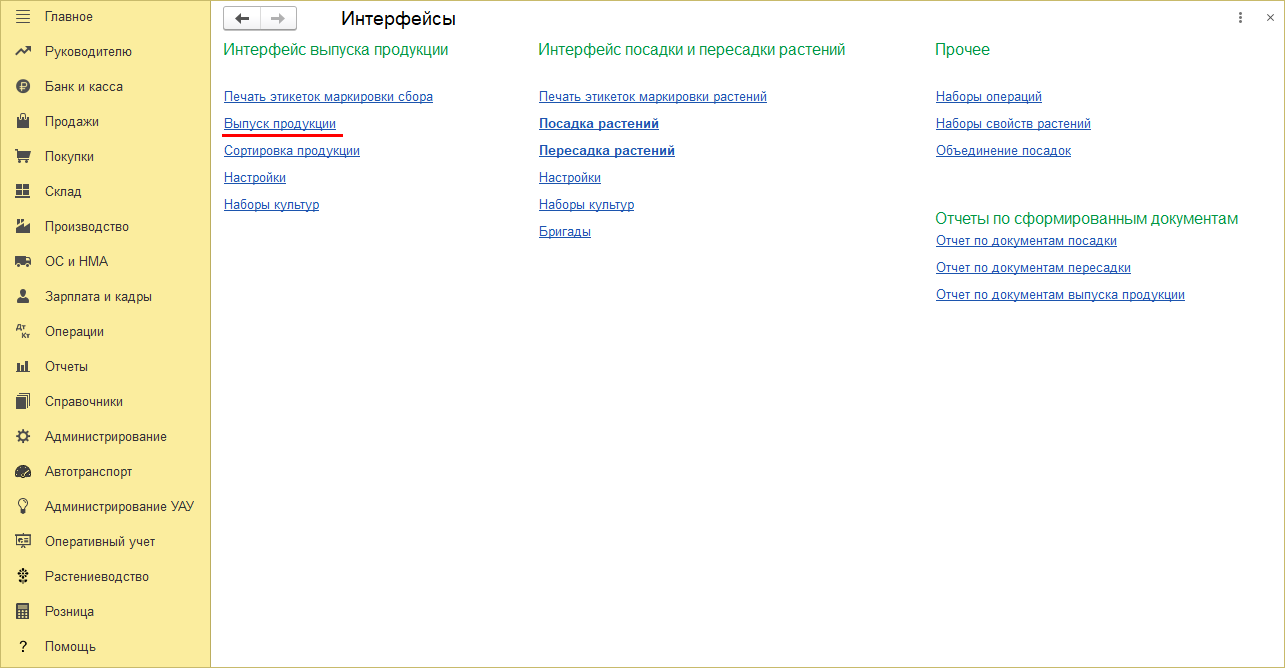Open Наборы культур under Интерфейс выпуска продукции
Viewport: 1285px width, 668px height.
pyautogui.click(x=271, y=205)
